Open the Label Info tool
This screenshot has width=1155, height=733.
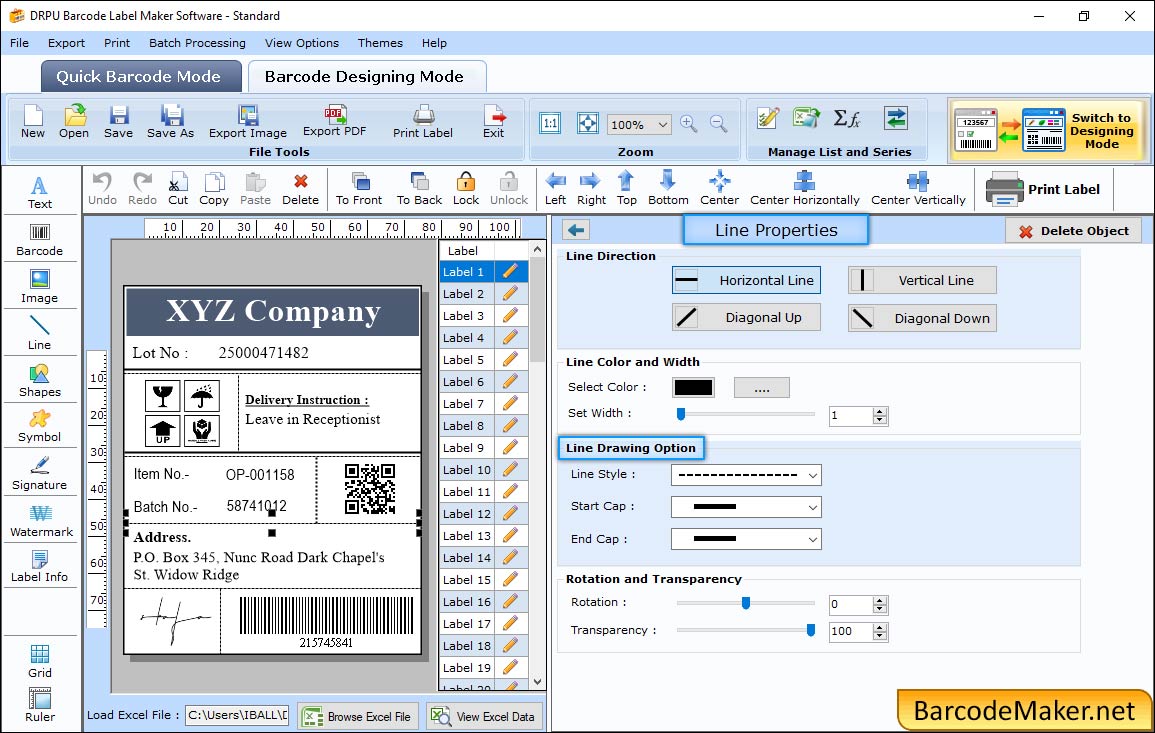[40, 567]
